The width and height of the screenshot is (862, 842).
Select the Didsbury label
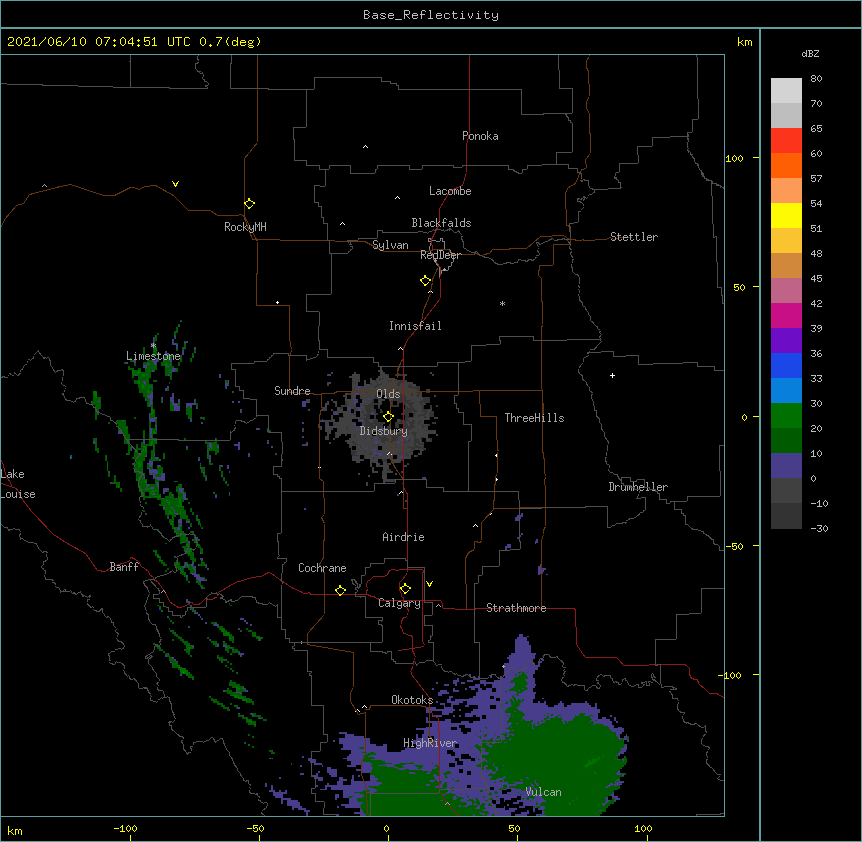coord(384,431)
